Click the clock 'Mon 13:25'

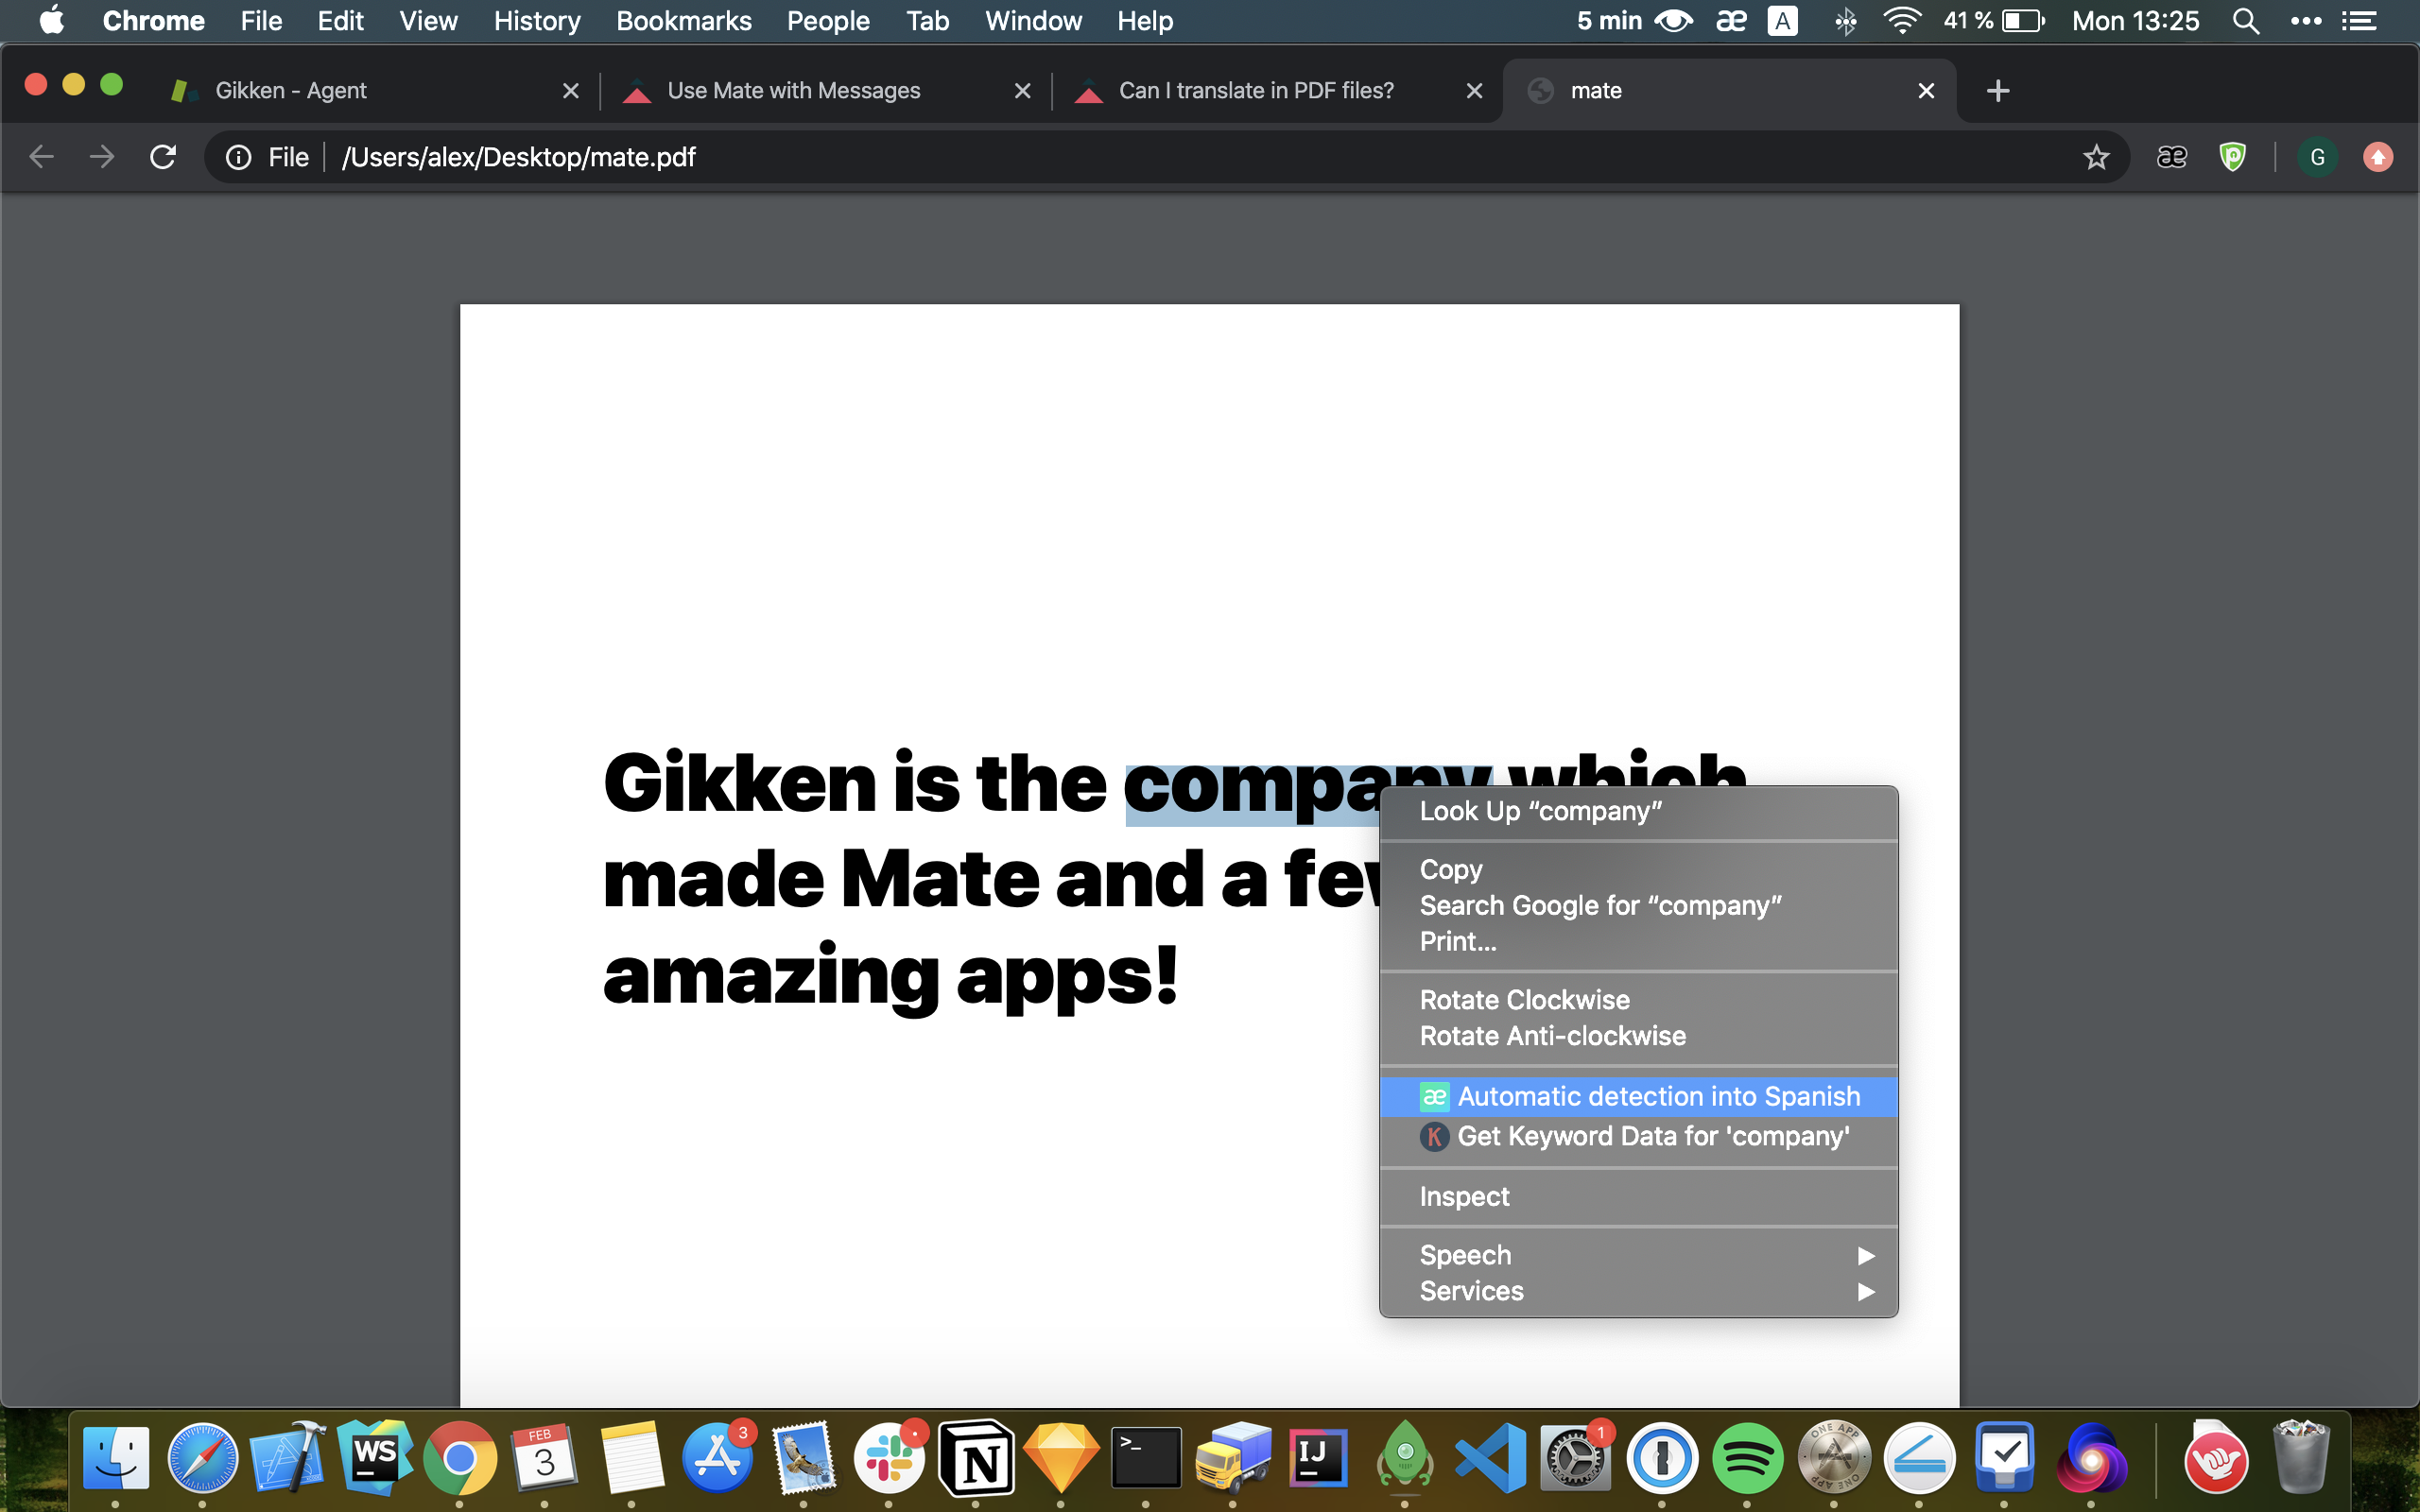(x=2135, y=21)
